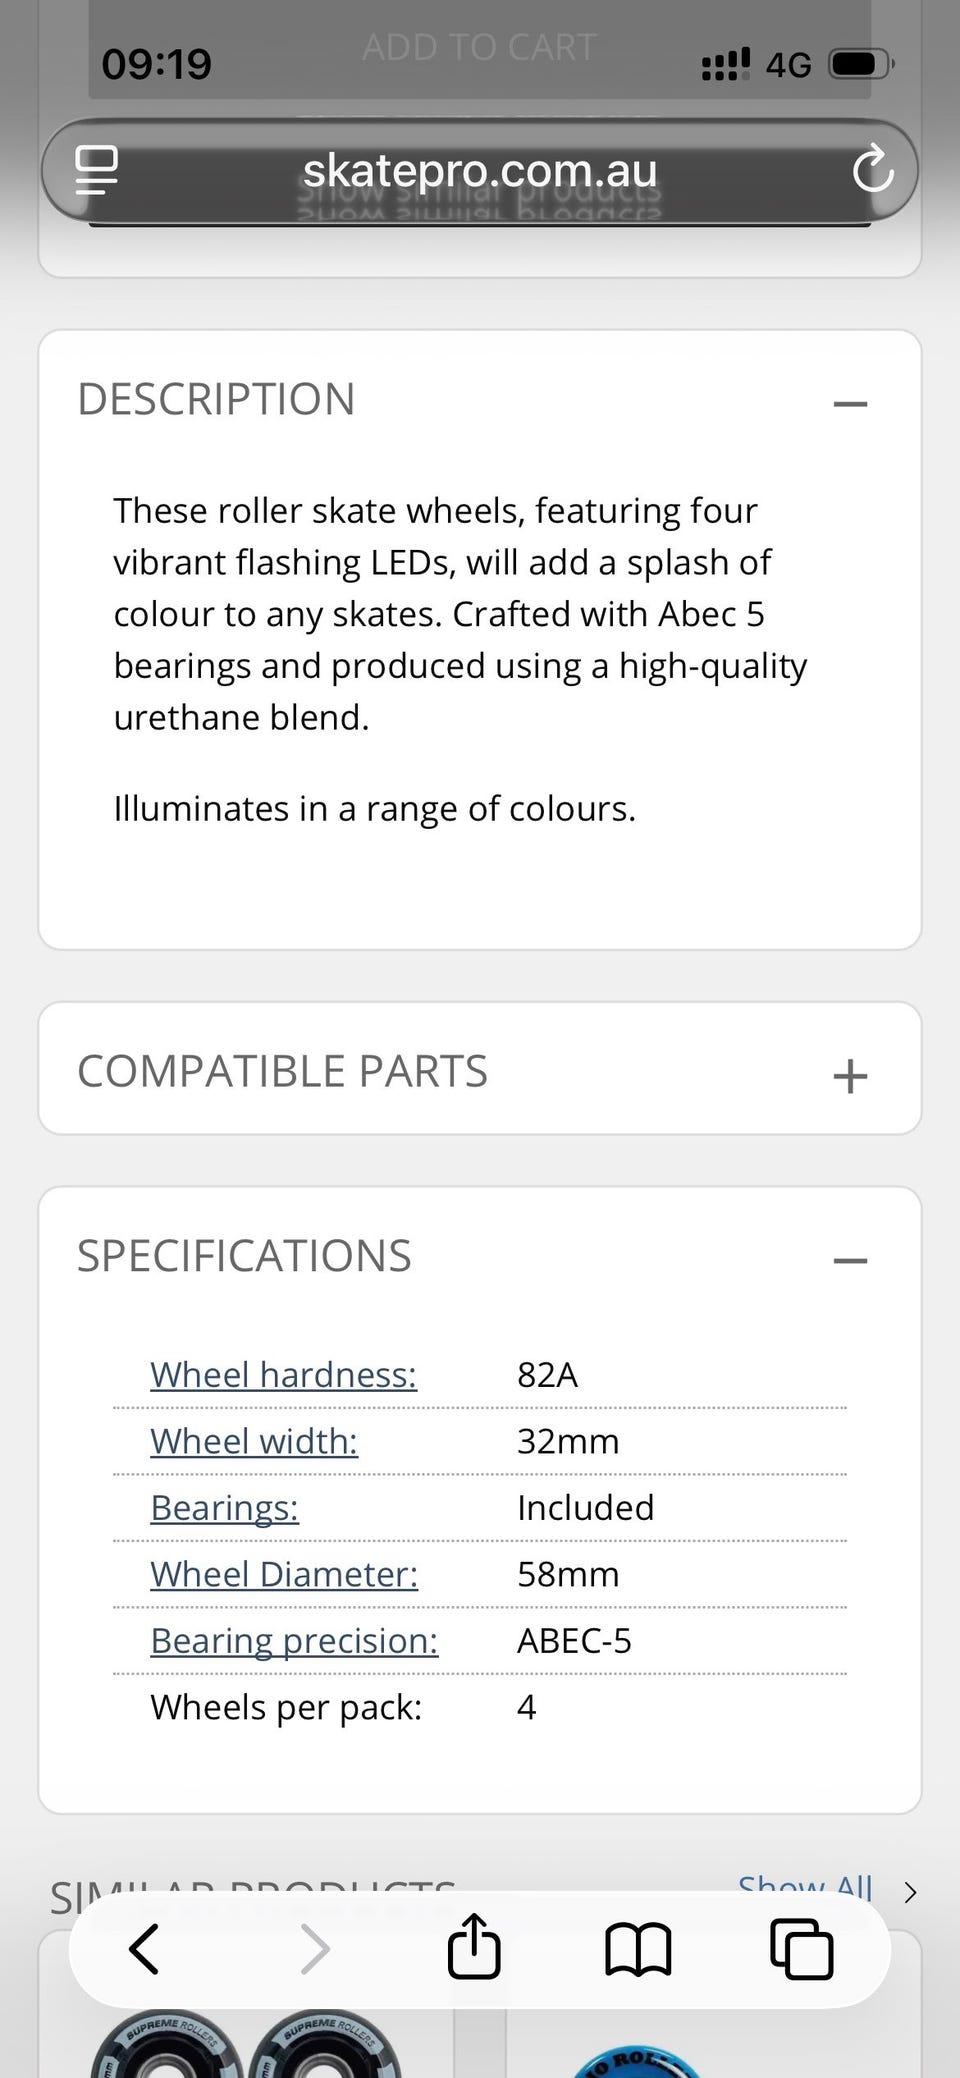Open the tabs overview icon
This screenshot has width=960, height=2078.
tap(802, 1948)
